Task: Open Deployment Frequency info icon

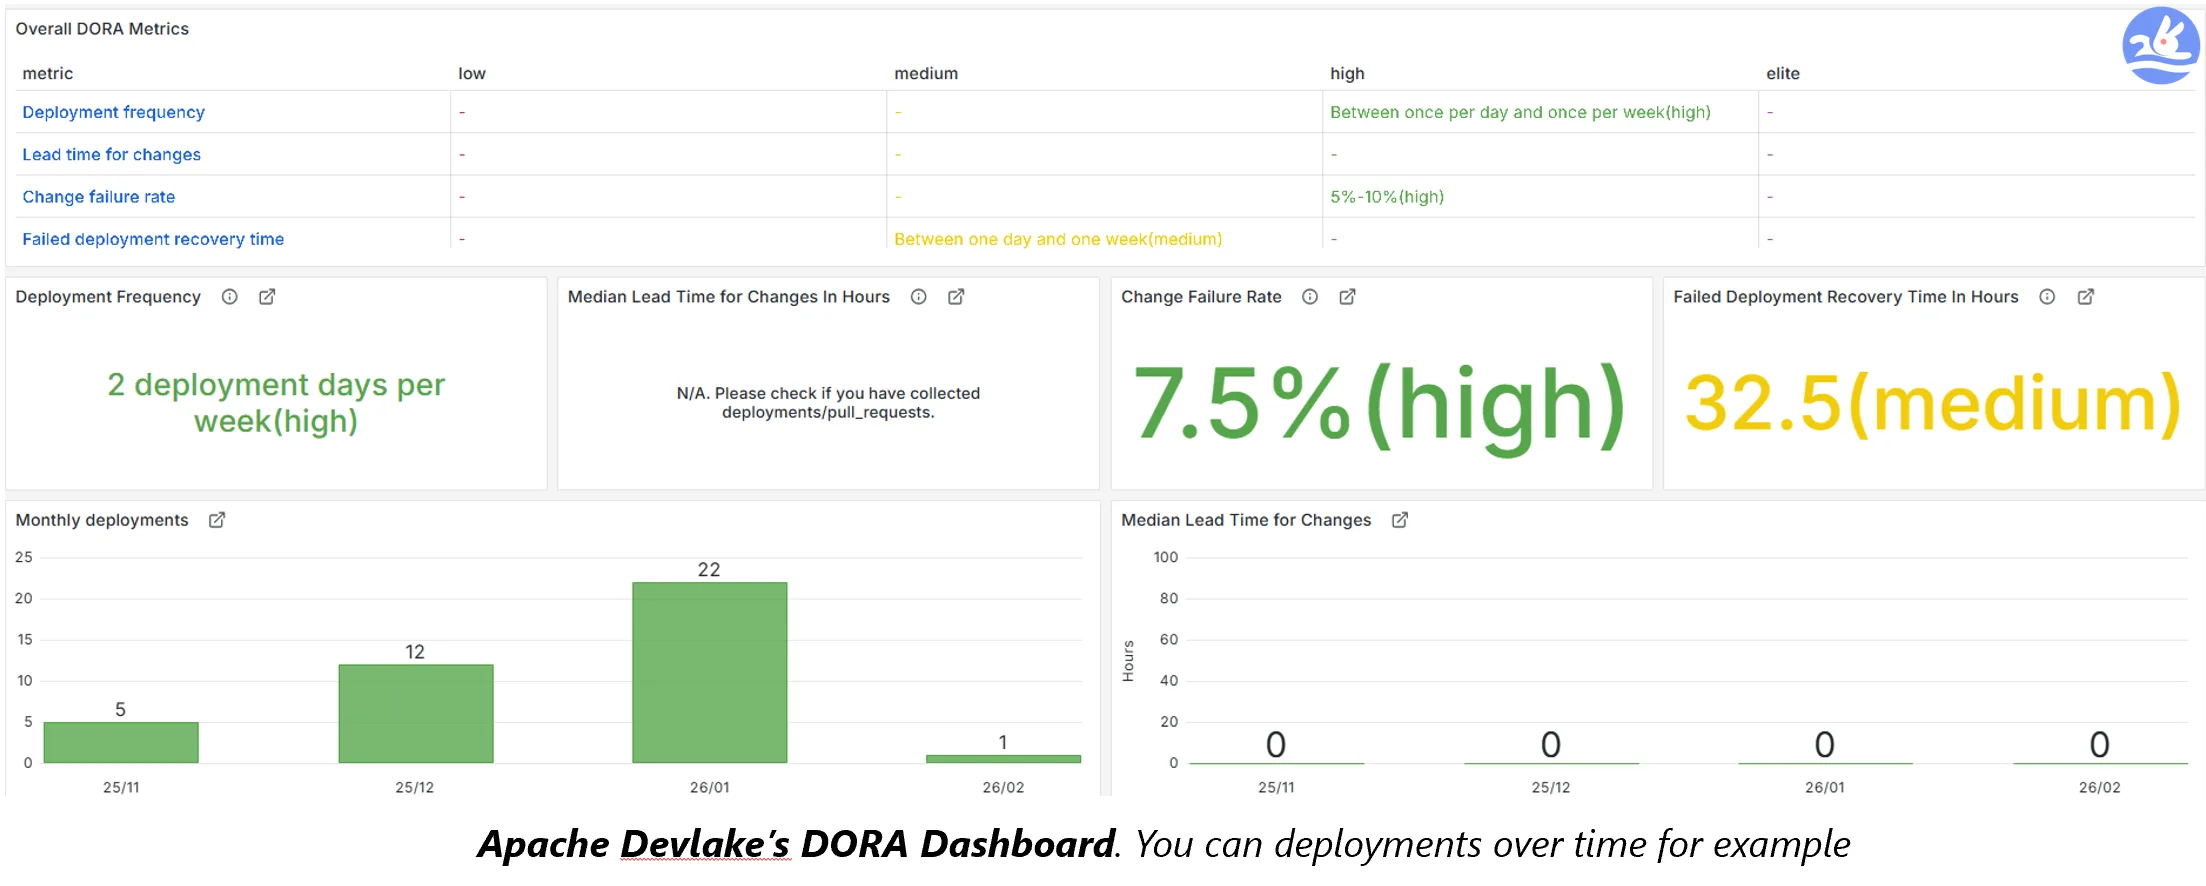Action: coord(230,297)
